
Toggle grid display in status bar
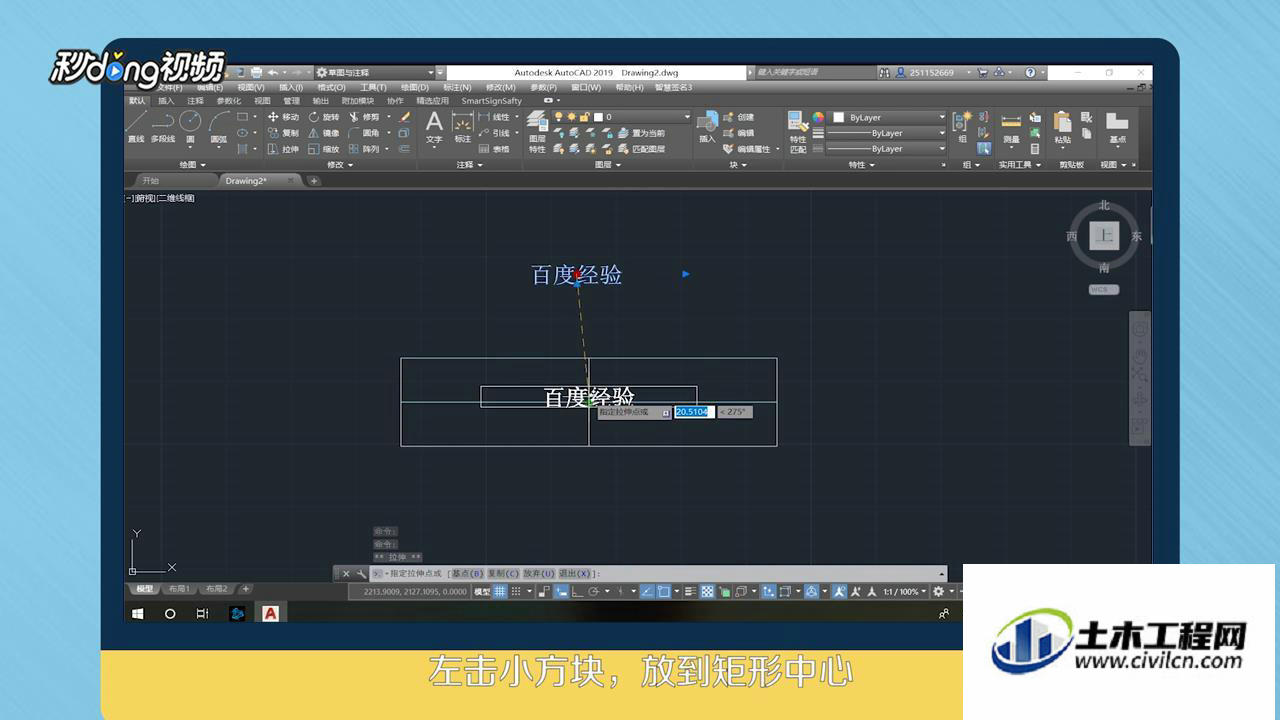click(x=500, y=592)
